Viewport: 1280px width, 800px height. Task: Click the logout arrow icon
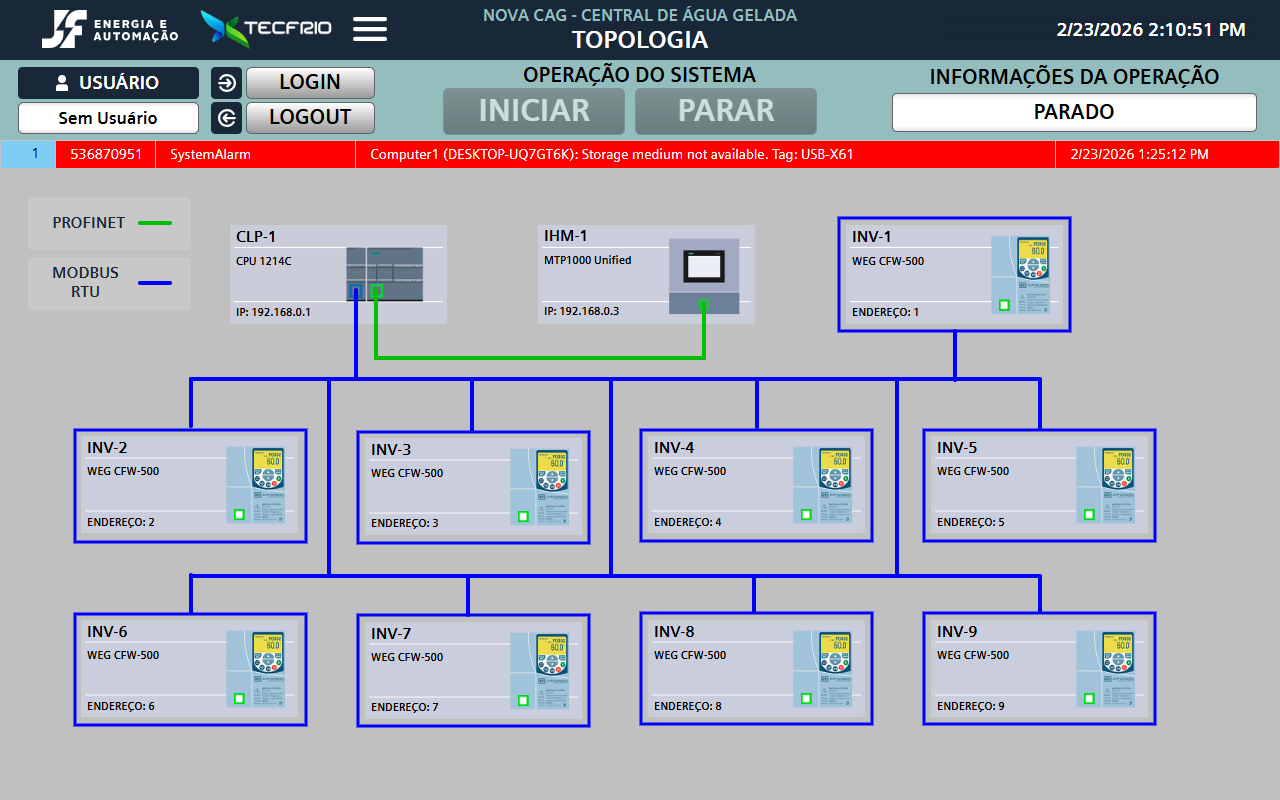coord(226,118)
